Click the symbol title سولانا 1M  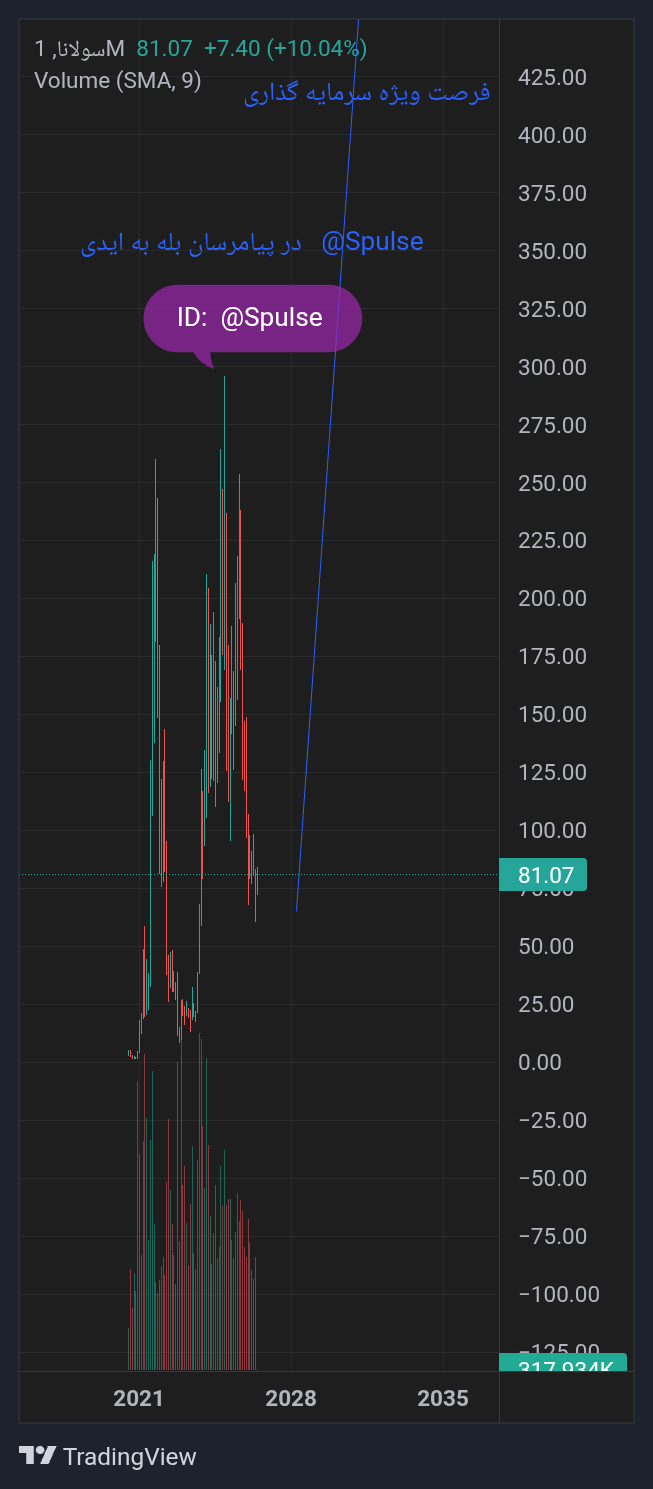[79, 48]
